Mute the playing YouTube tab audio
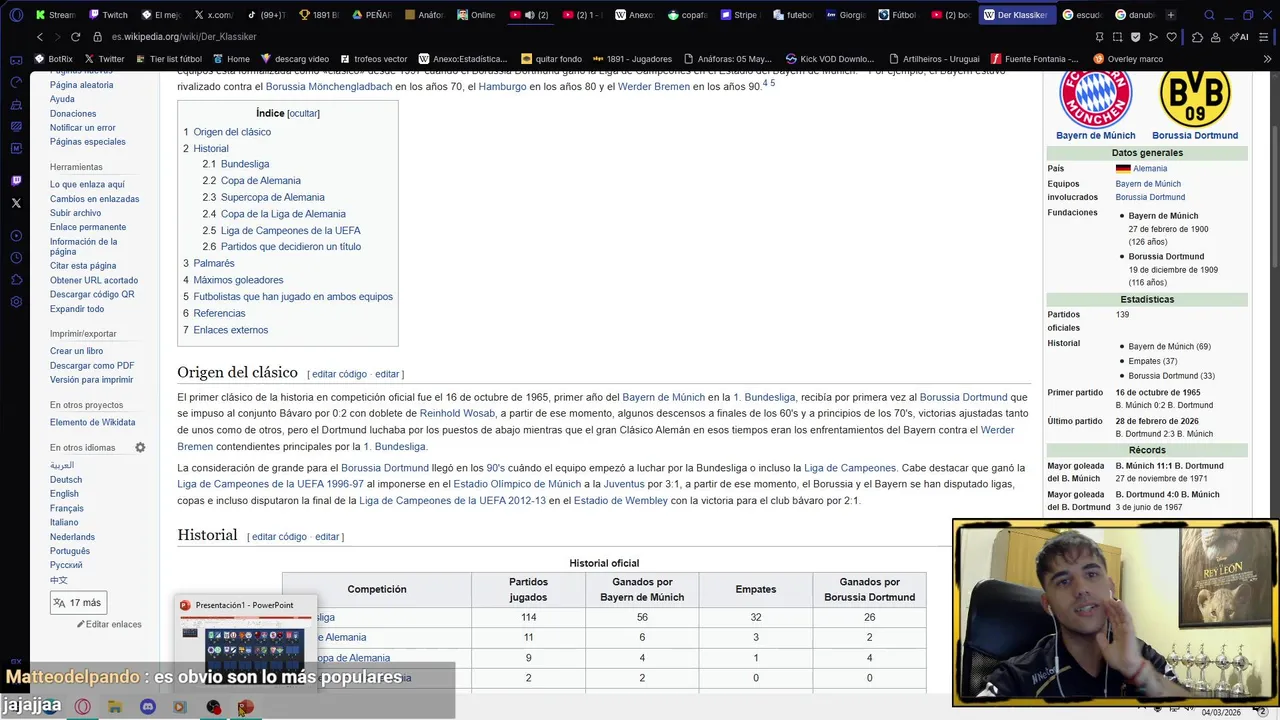The width and height of the screenshot is (1280, 720). pos(530,15)
